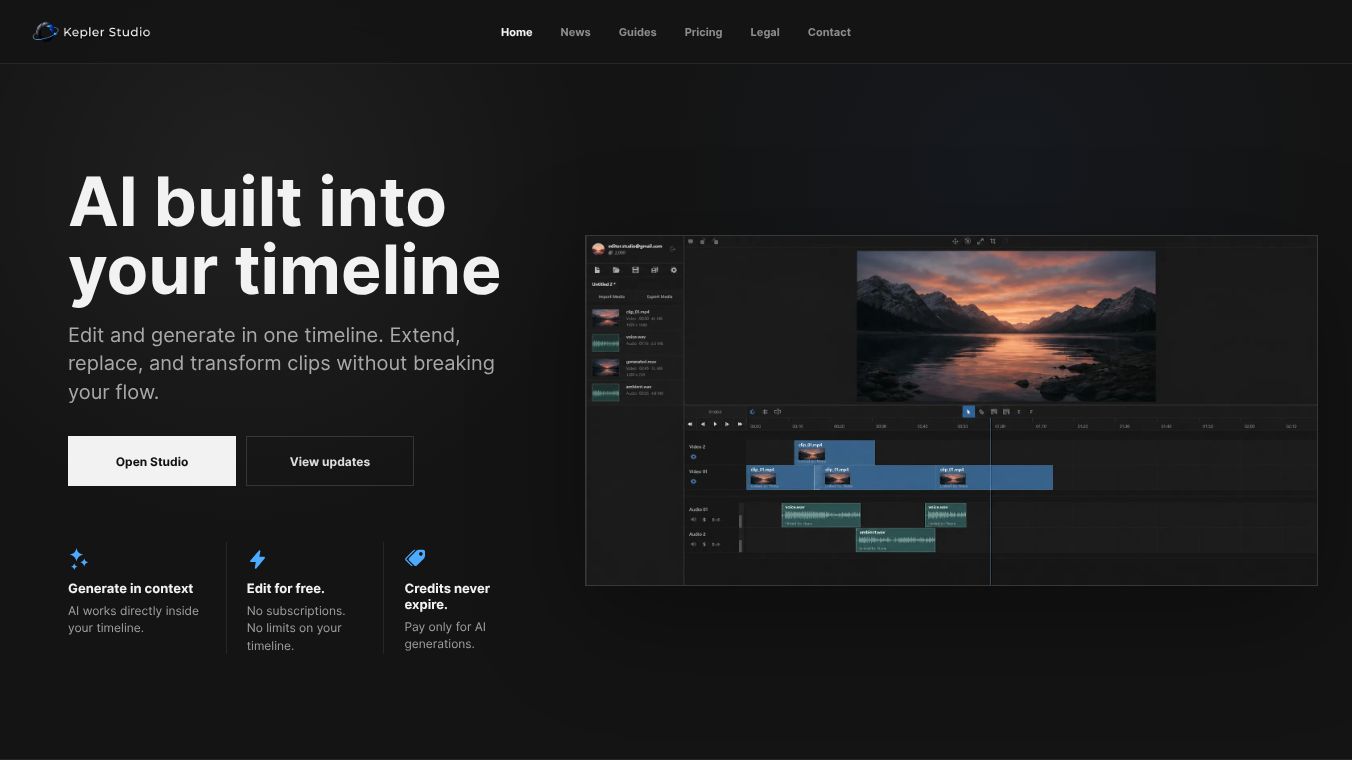Screen dimensions: 1352x760
Task: Go to the Guides section
Action: point(637,32)
